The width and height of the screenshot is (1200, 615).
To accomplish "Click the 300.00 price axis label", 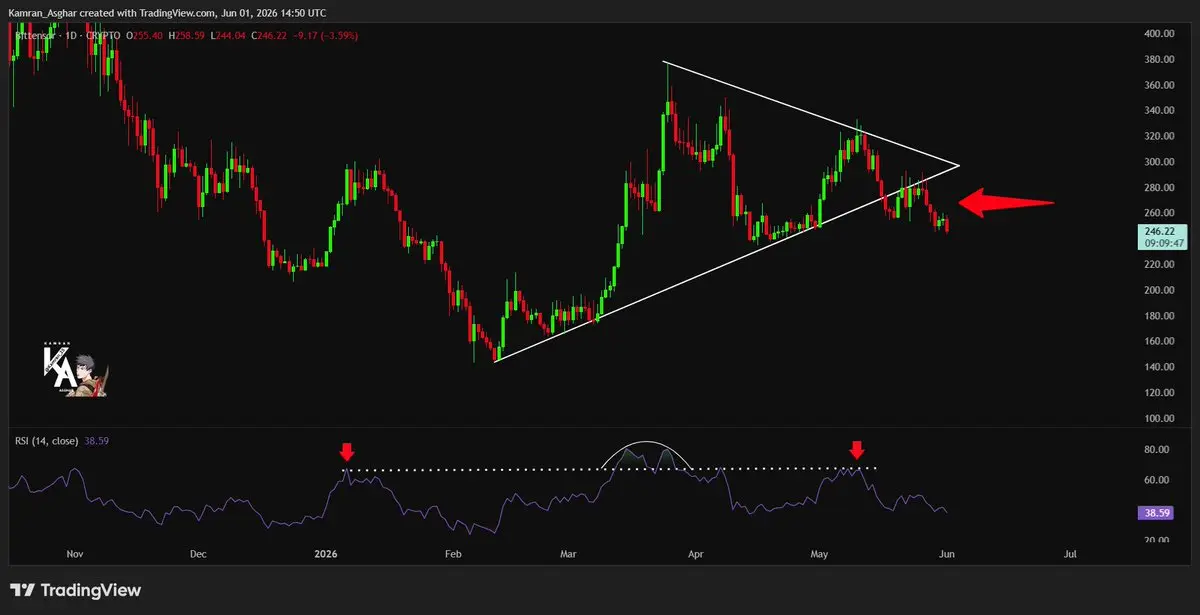I will tap(1161, 162).
